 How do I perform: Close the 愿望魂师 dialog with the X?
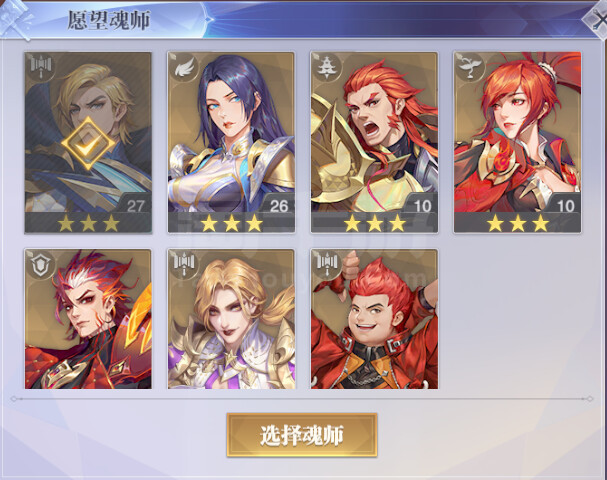tap(599, 19)
